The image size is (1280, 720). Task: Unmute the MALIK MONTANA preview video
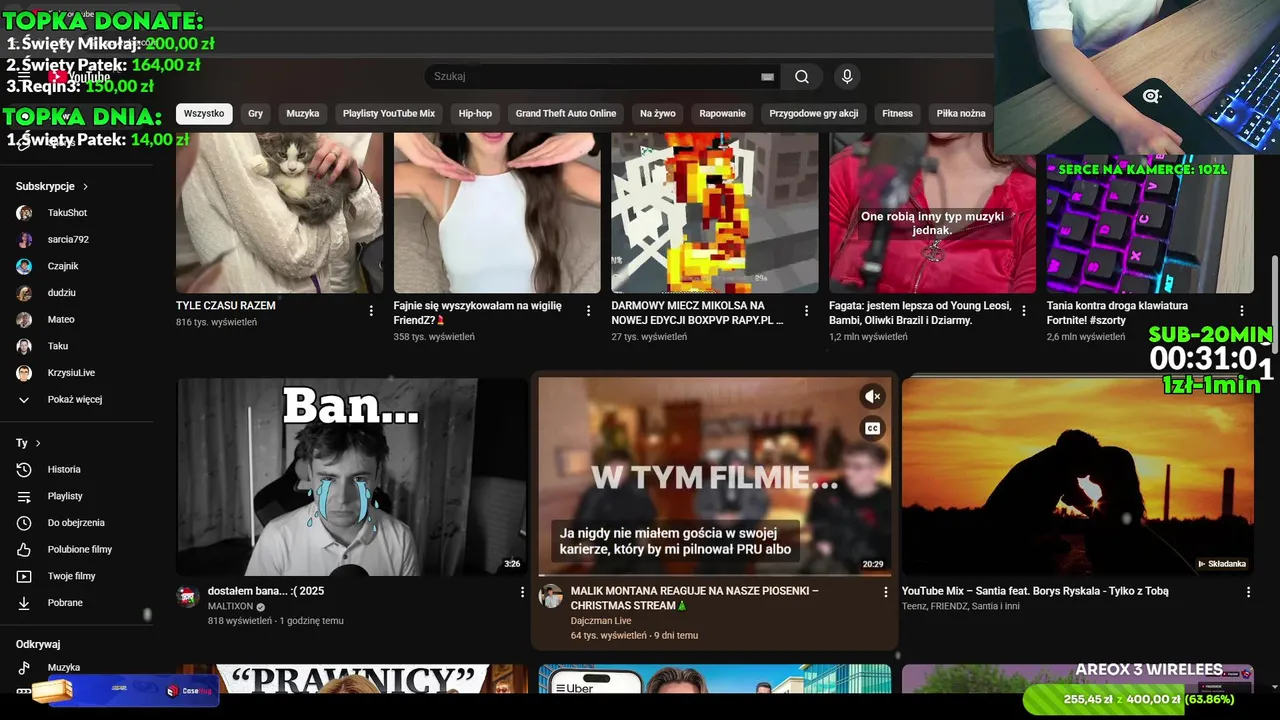[873, 396]
